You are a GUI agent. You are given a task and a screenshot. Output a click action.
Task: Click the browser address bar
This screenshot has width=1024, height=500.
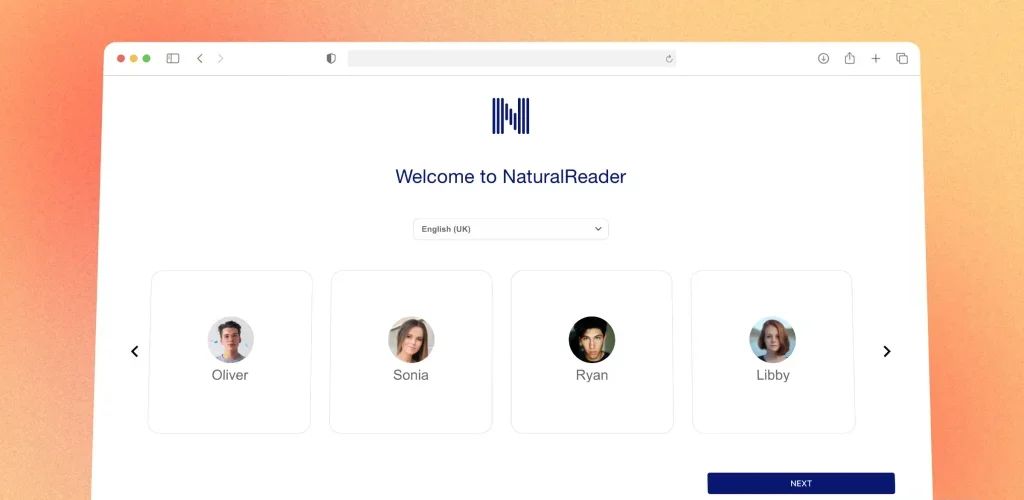pos(512,59)
